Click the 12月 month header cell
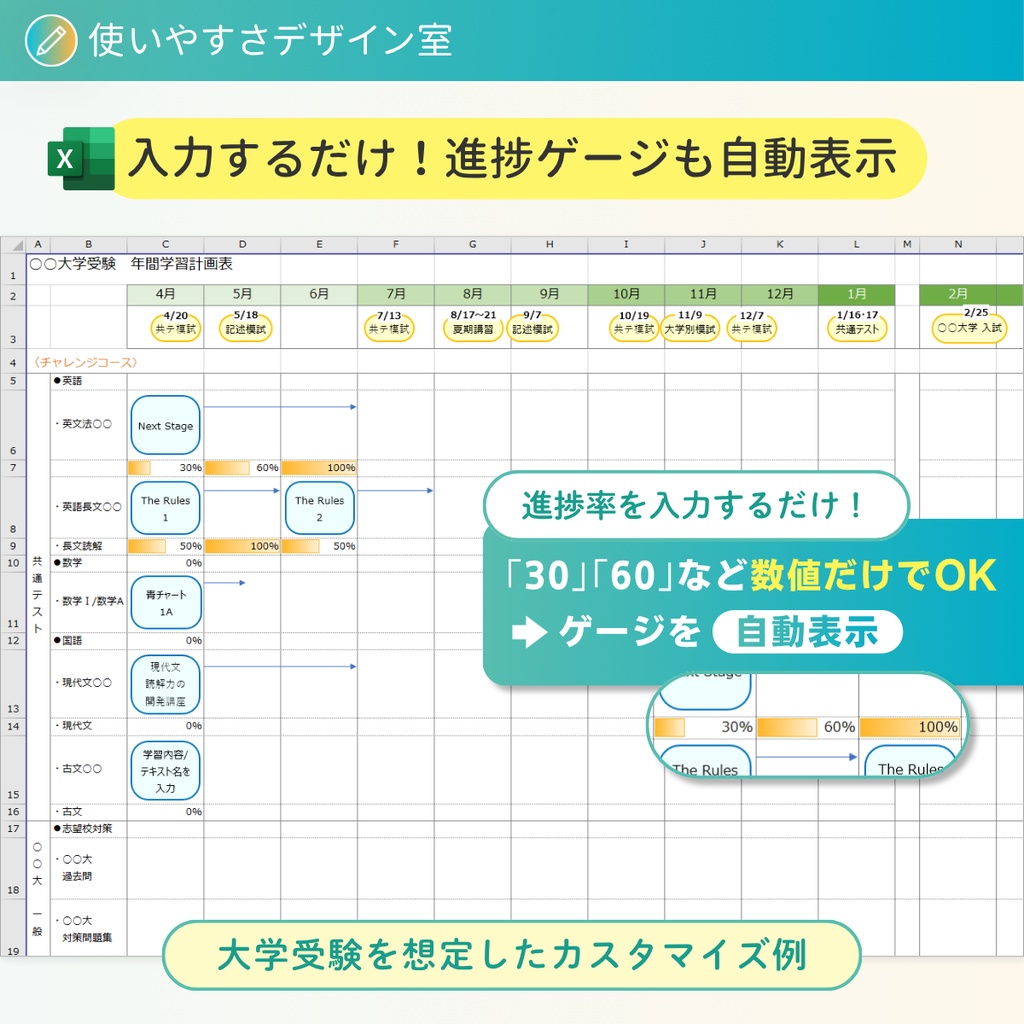The width and height of the screenshot is (1024, 1024). tap(780, 295)
